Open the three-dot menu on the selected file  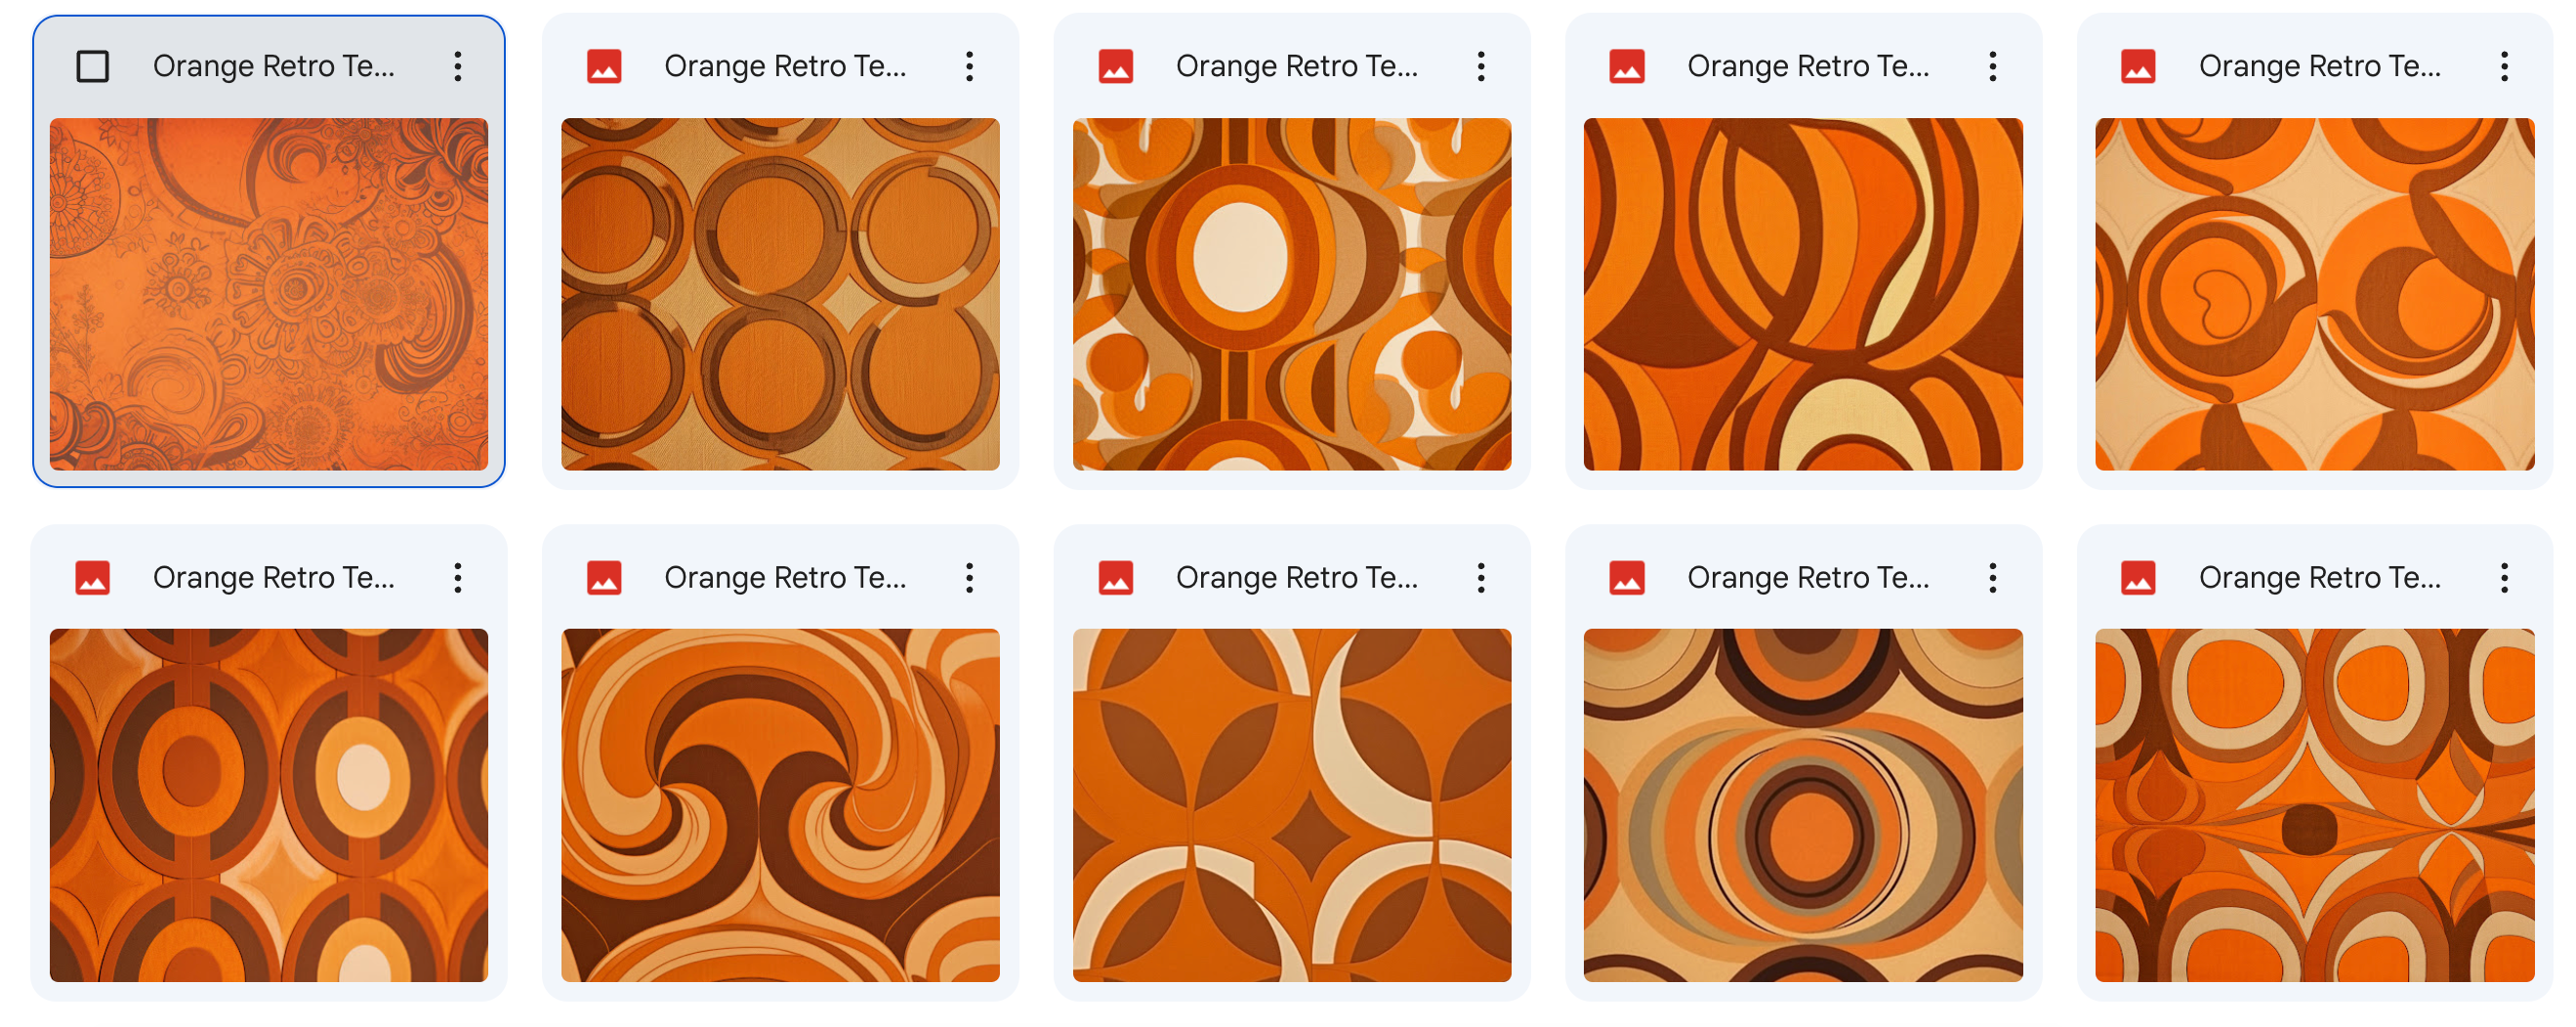458,66
